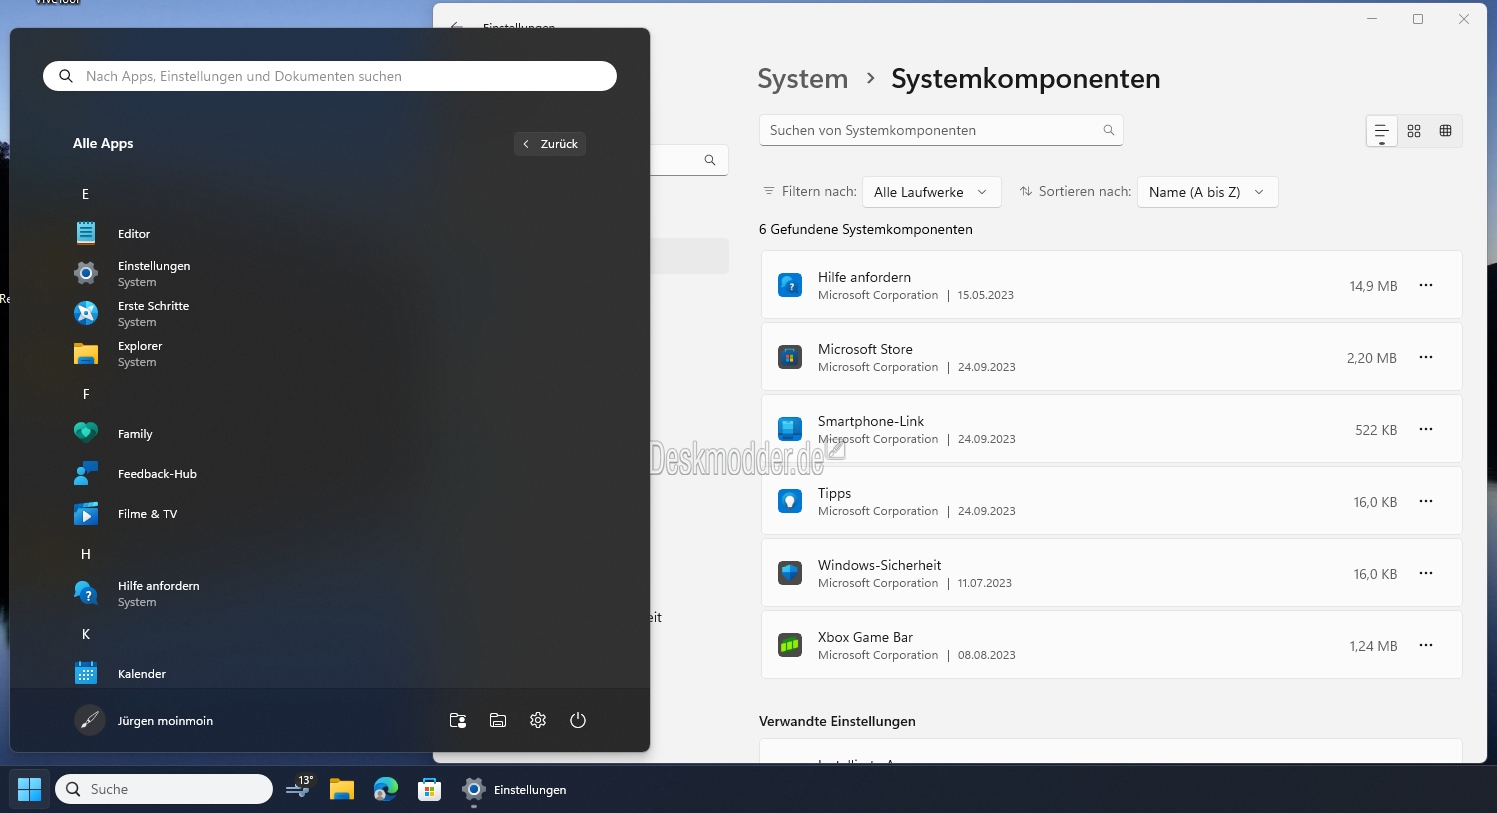Open more options for Xbox Game Bar

(x=1426, y=645)
